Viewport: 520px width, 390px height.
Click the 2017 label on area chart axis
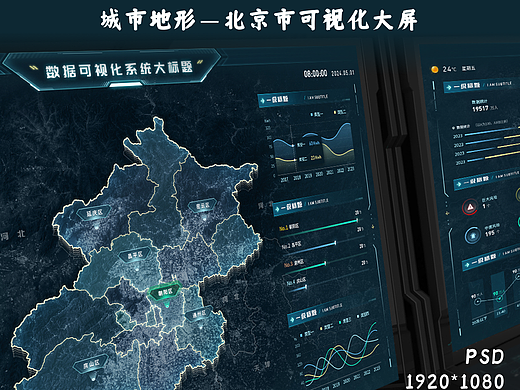[284, 180]
